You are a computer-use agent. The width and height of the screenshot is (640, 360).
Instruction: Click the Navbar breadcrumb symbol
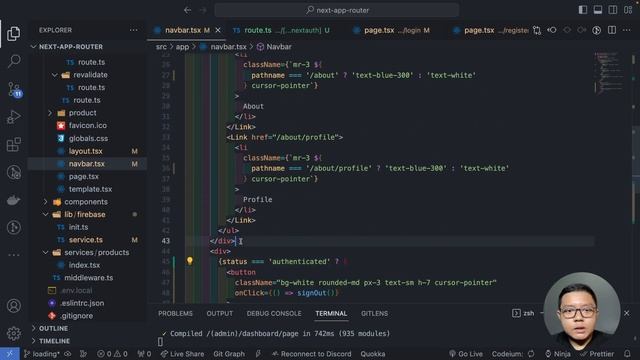[274, 47]
